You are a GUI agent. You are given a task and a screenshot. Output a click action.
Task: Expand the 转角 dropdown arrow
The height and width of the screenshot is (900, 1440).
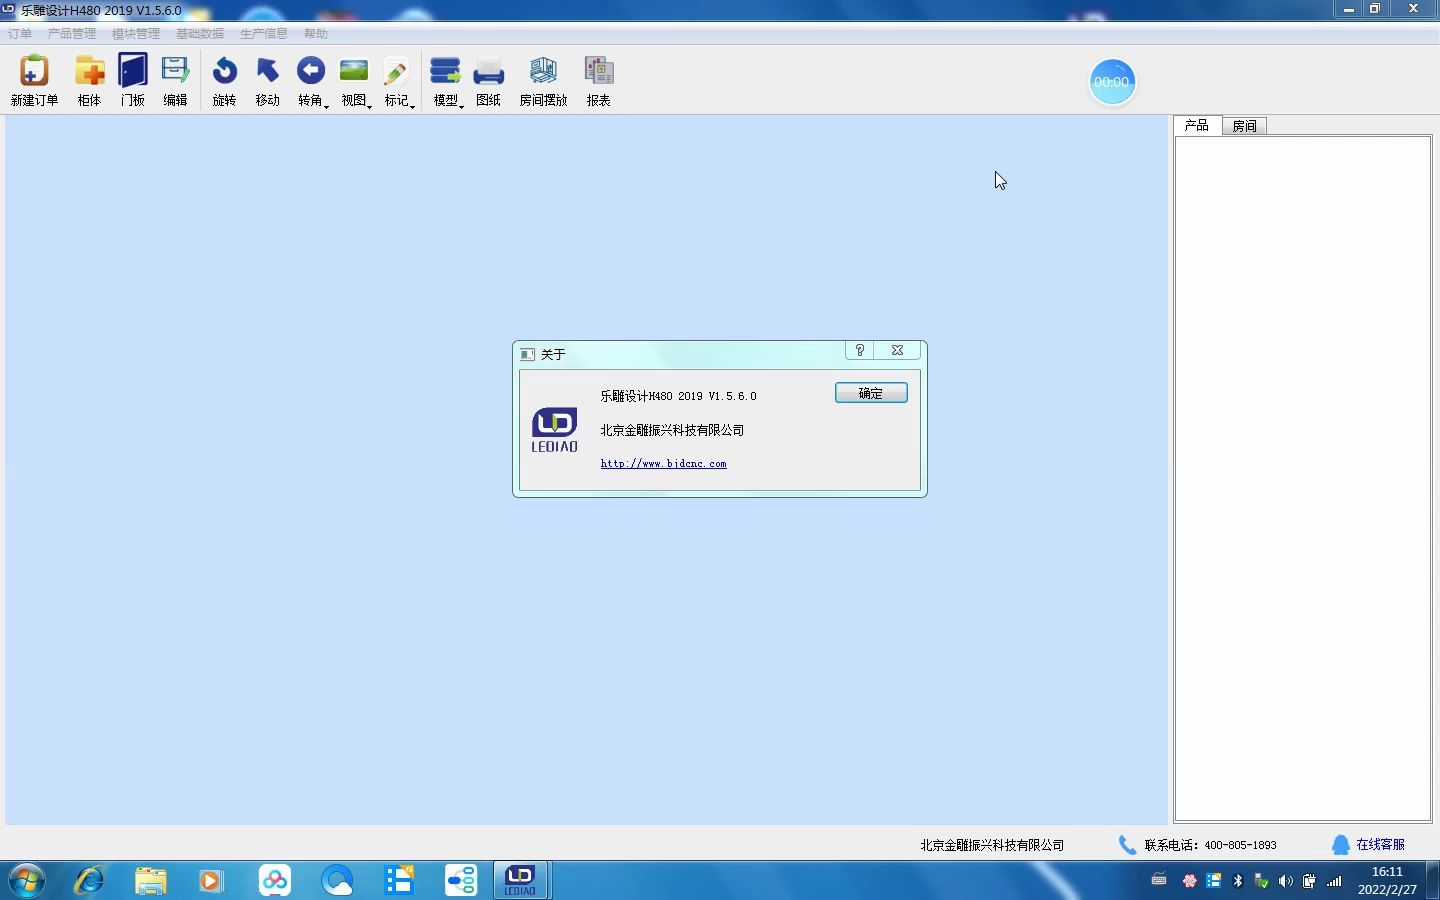pyautogui.click(x=327, y=105)
